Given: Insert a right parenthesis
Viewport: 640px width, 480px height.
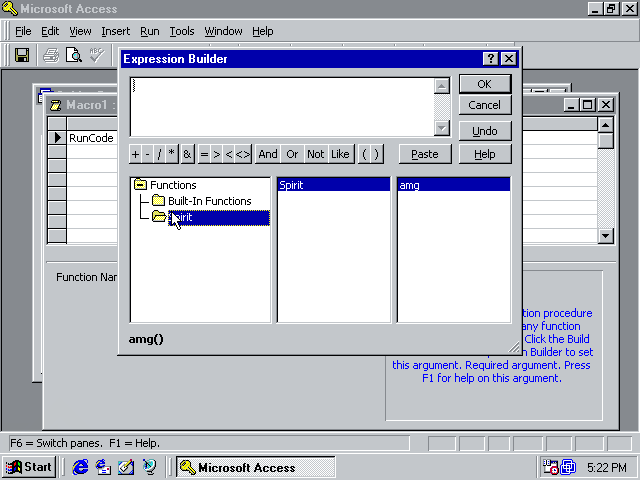Looking at the screenshot, I should 377,154.
